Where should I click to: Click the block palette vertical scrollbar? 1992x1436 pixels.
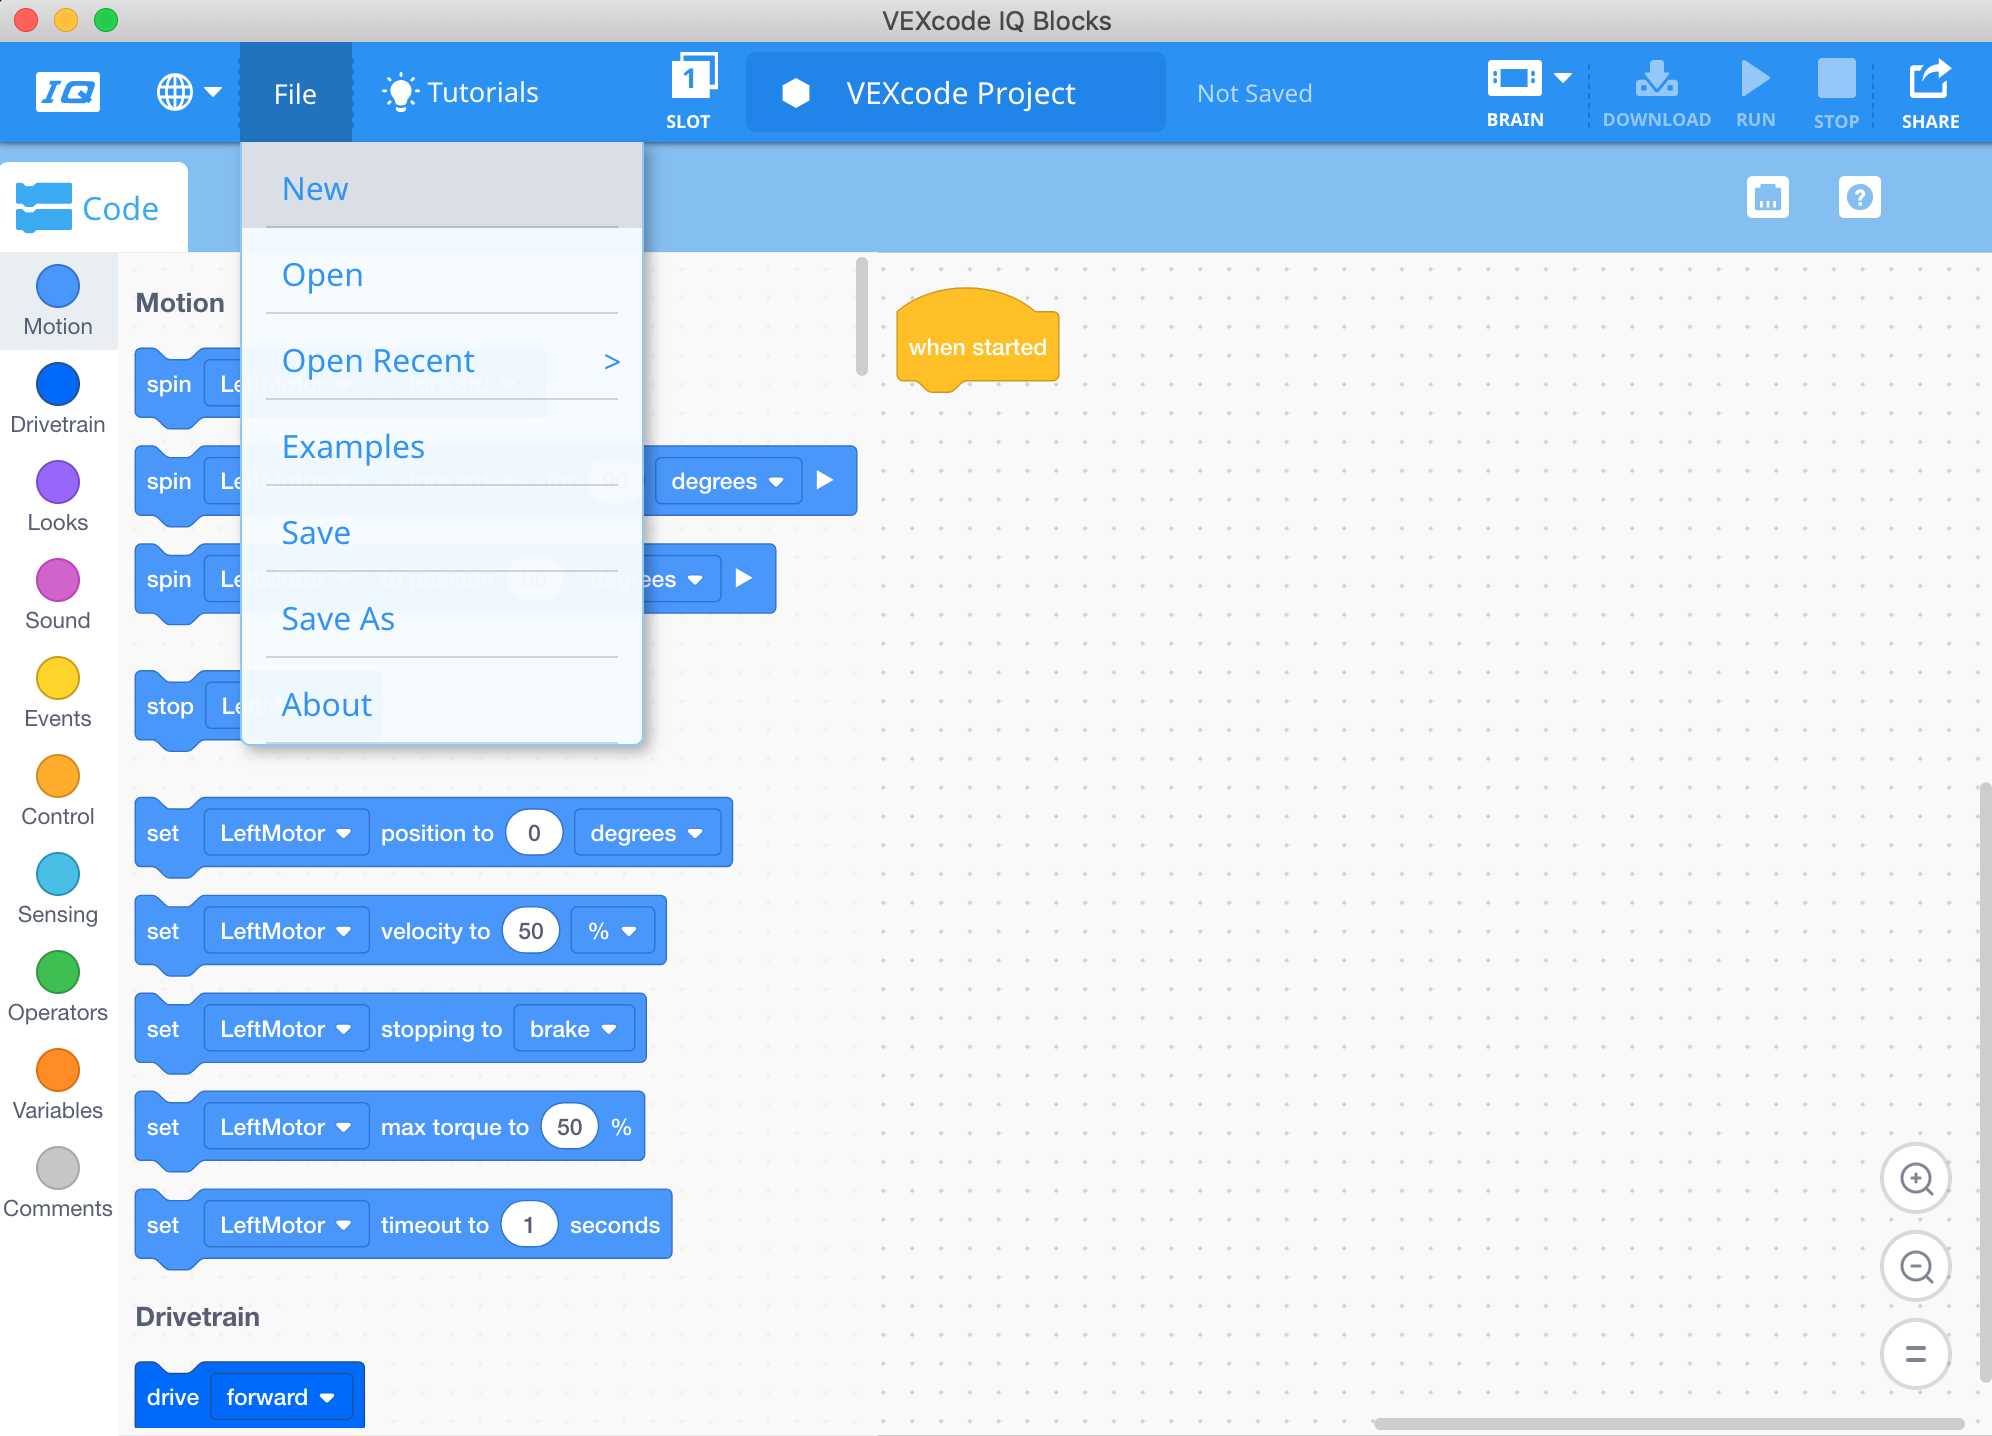click(x=862, y=316)
